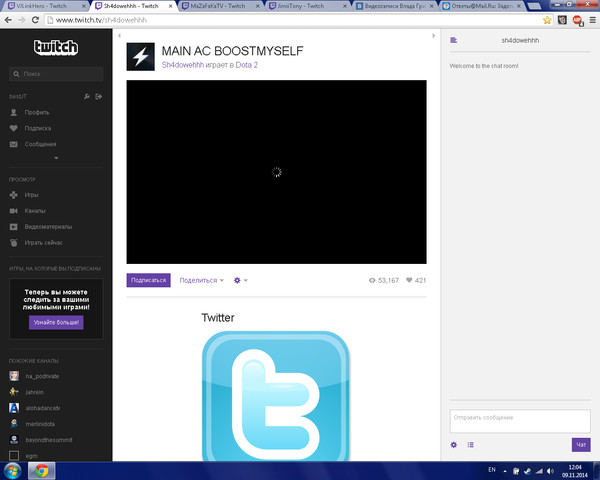Click the chat rooms list icon in header
600x480 pixels.
click(454, 40)
